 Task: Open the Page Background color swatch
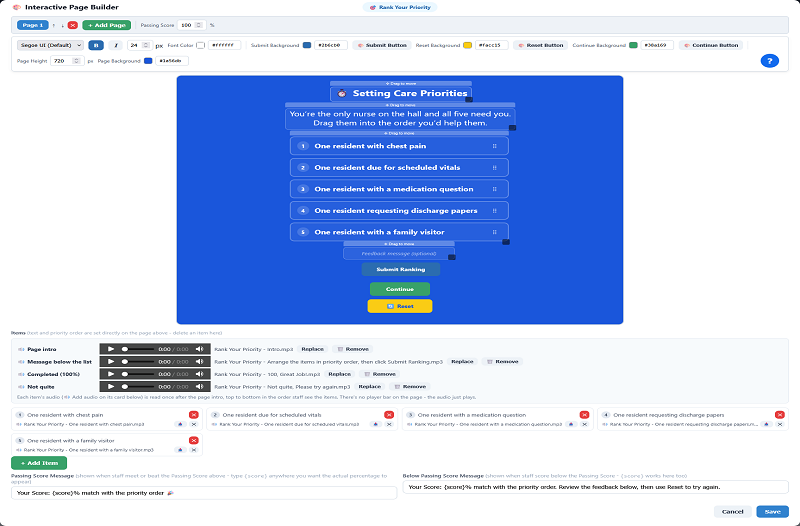coord(148,61)
